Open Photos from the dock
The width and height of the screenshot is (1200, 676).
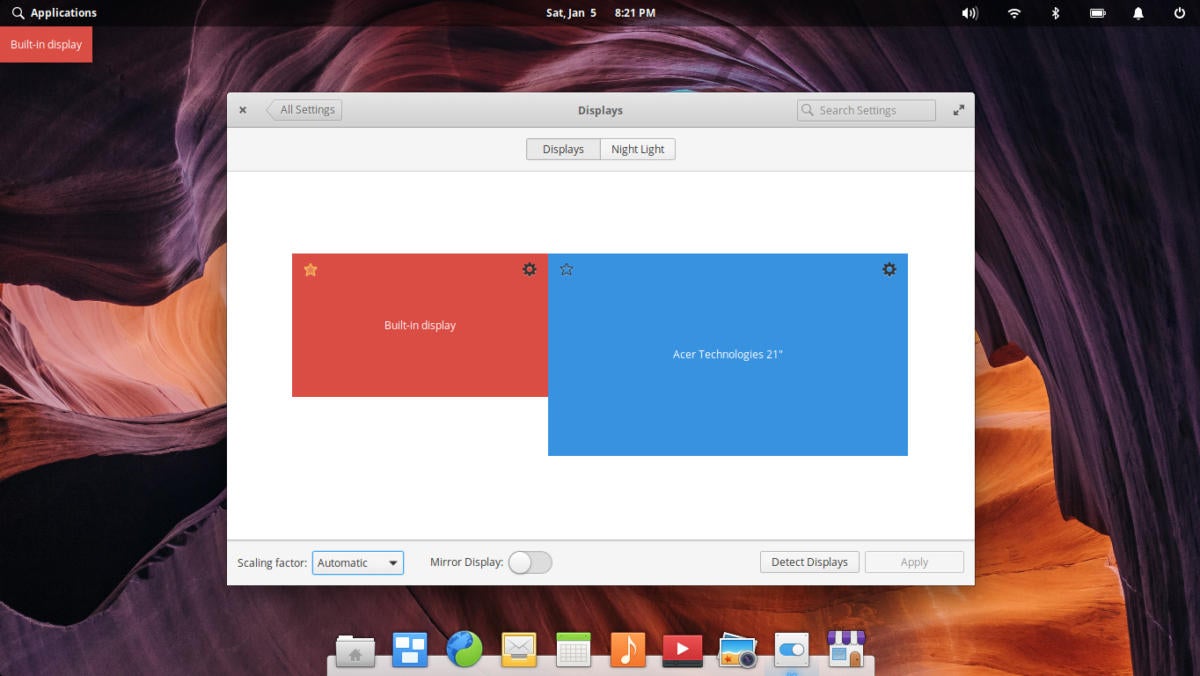click(x=737, y=650)
